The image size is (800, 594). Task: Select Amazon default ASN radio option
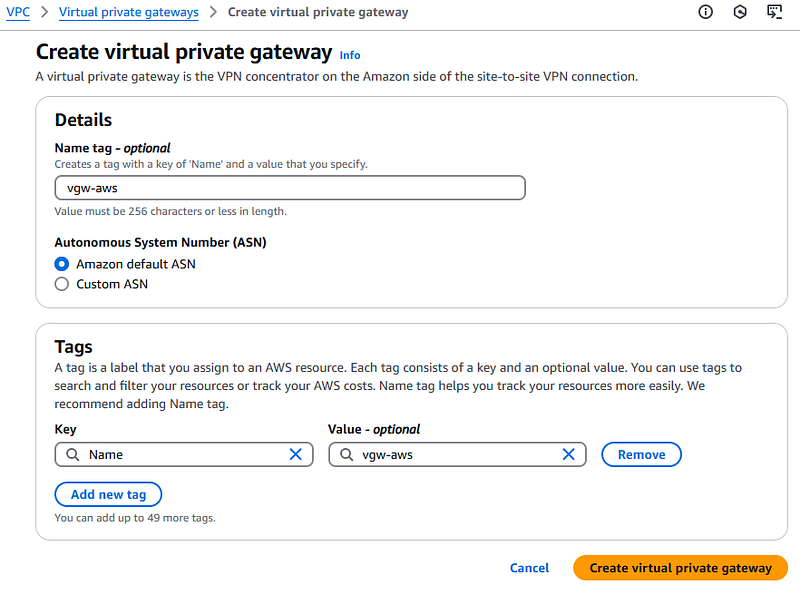62,264
